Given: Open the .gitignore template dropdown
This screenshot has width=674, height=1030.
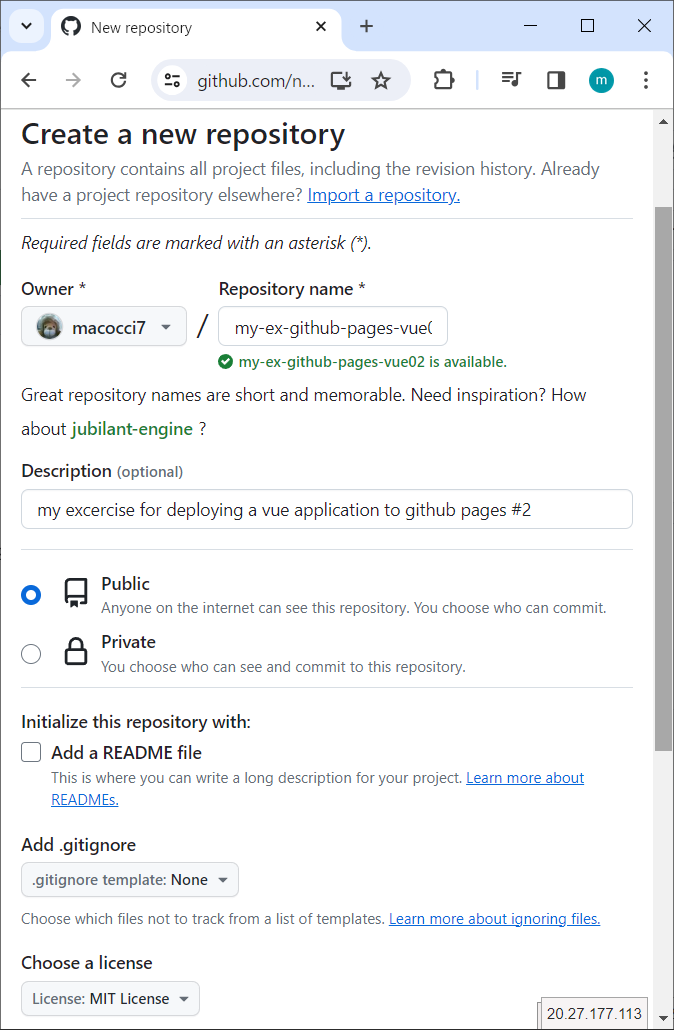Looking at the screenshot, I should (x=129, y=879).
